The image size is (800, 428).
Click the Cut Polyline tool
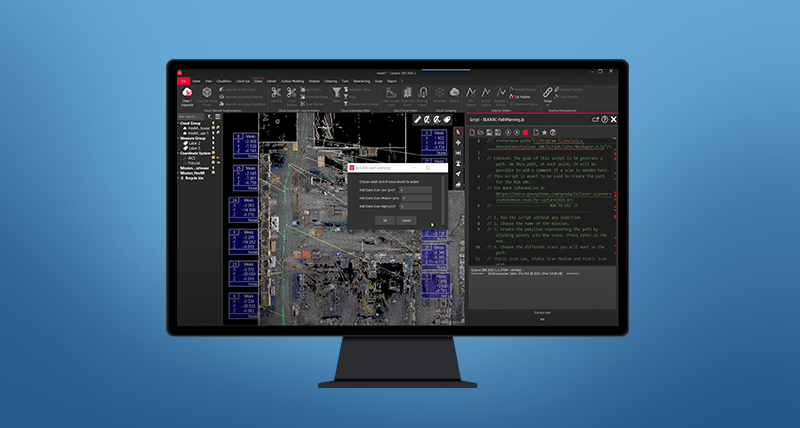[x=521, y=97]
